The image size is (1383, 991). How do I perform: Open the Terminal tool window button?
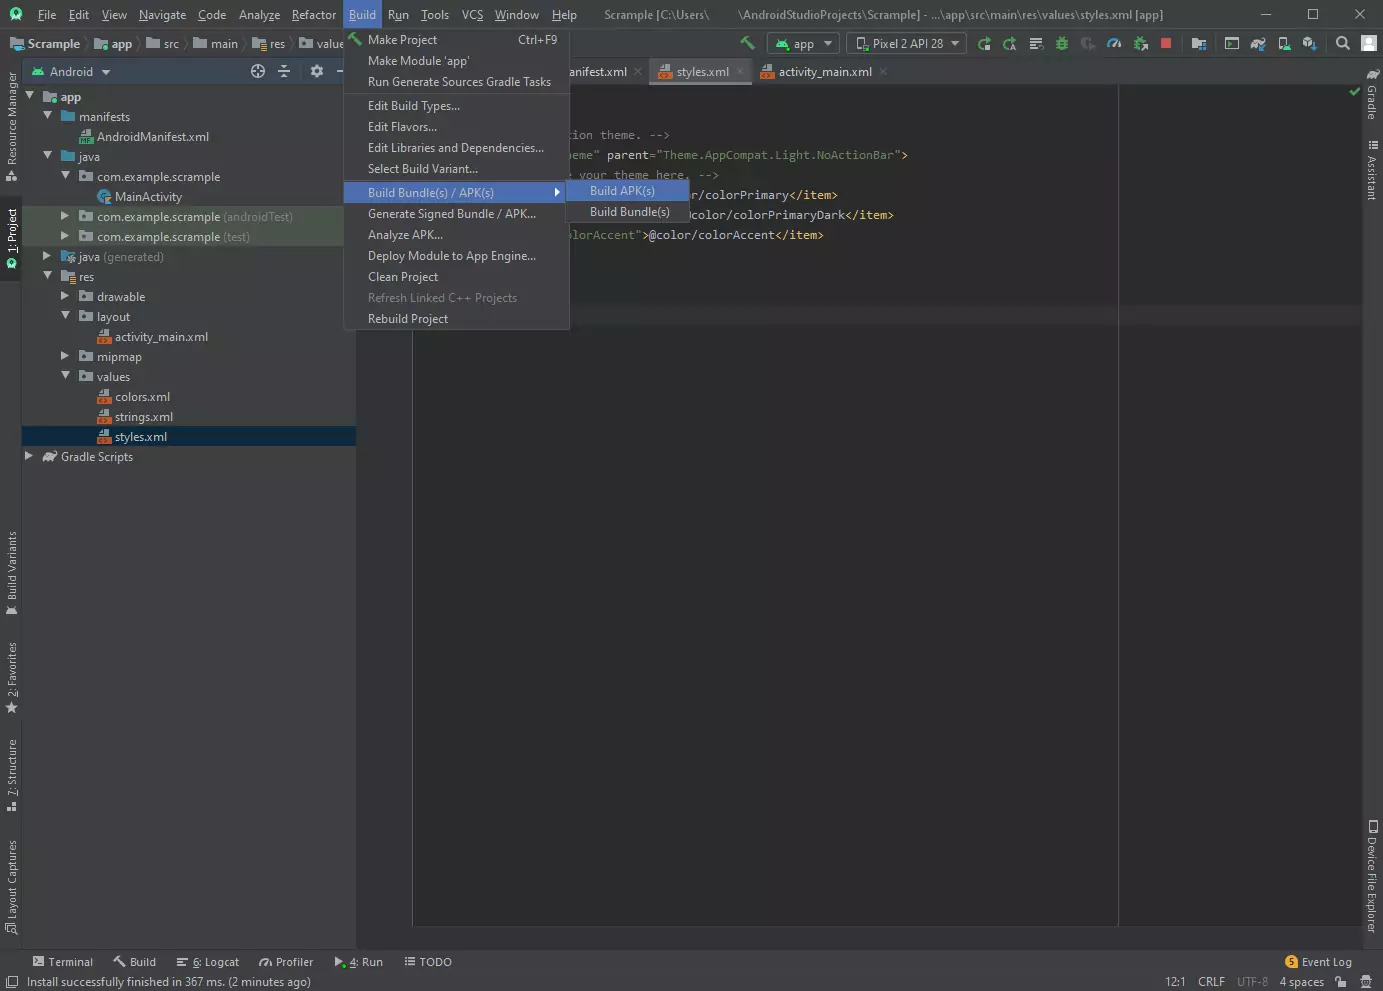[x=62, y=962]
